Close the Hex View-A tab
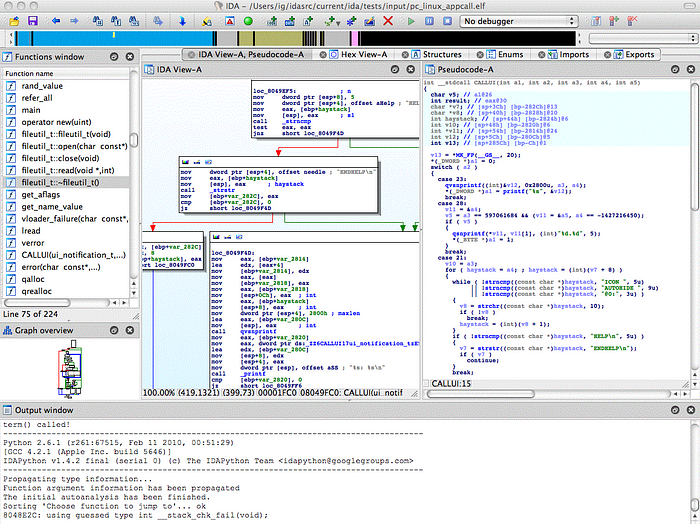 coord(323,54)
